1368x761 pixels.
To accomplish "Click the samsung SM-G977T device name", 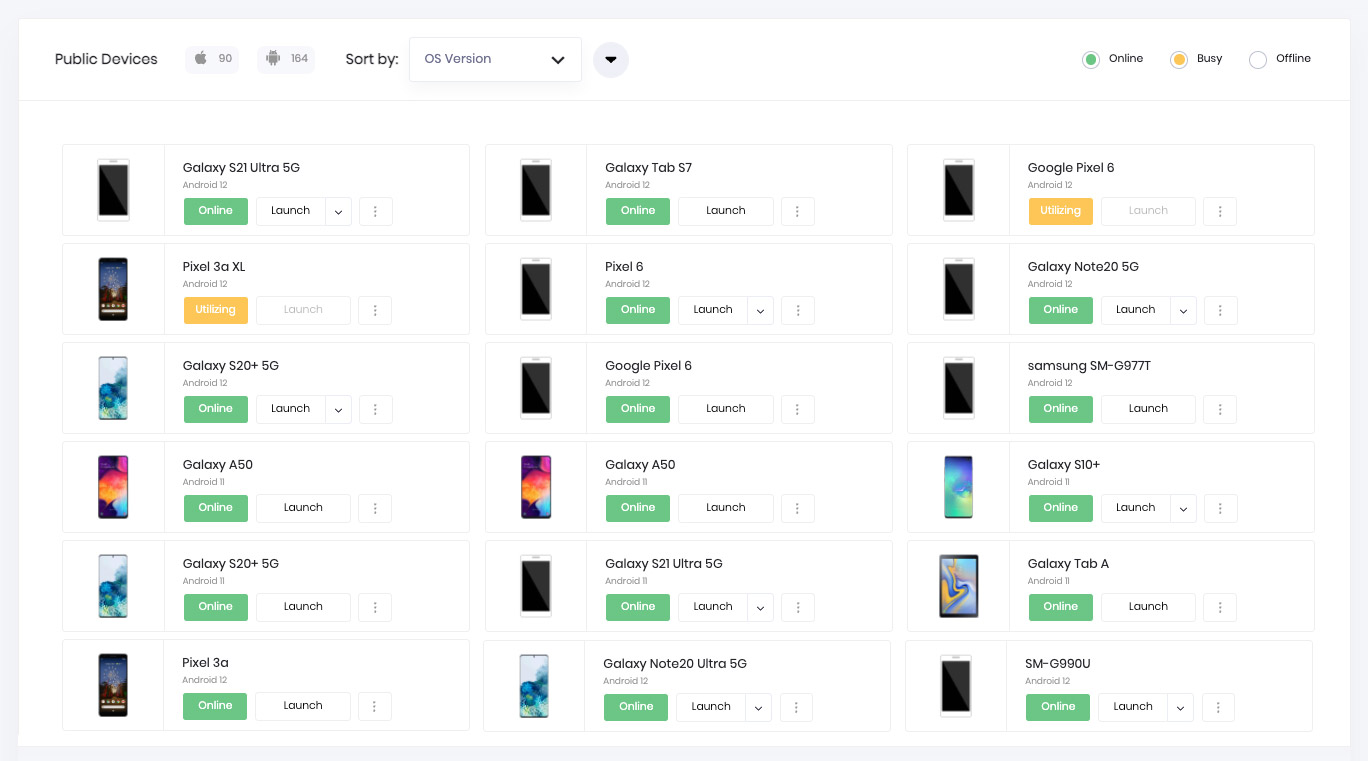I will (1089, 366).
